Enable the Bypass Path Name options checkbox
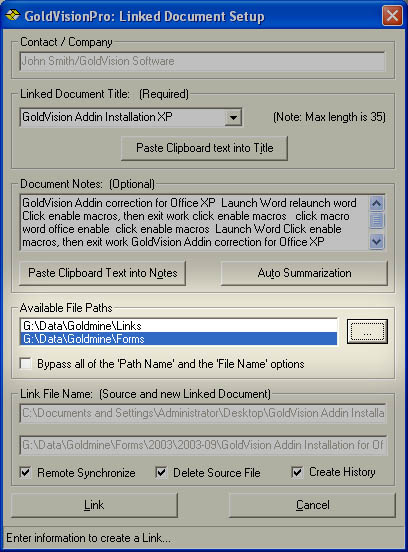The width and height of the screenshot is (408, 552). [26, 363]
